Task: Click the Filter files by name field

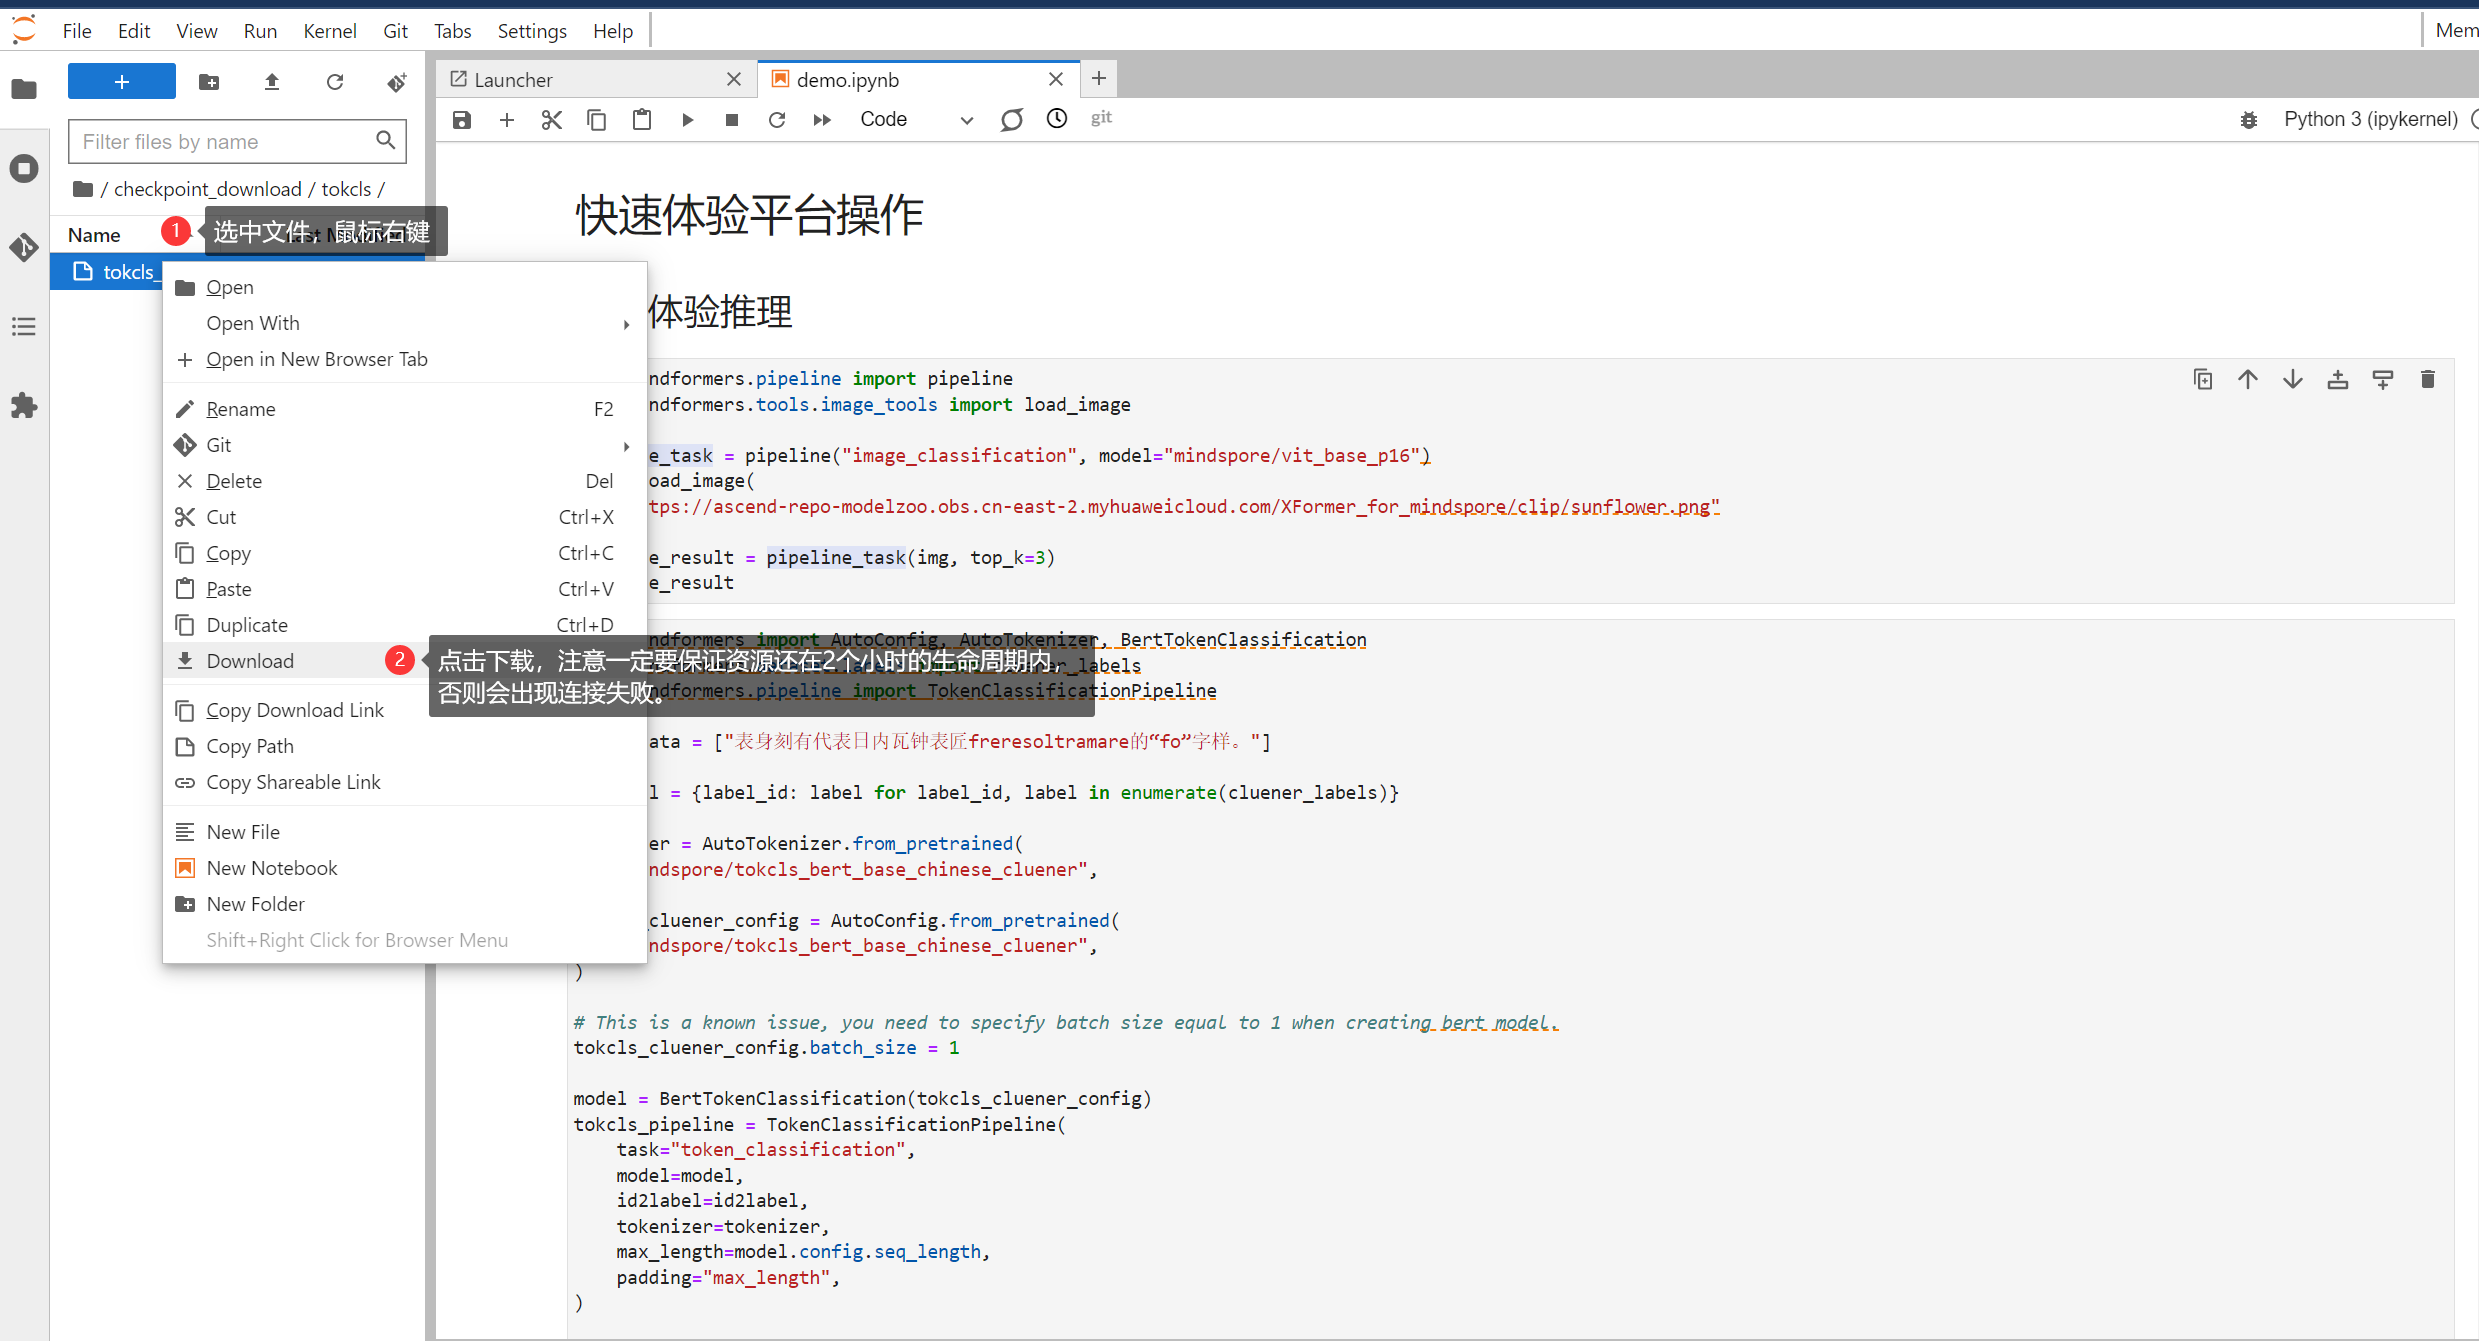Action: (225, 142)
